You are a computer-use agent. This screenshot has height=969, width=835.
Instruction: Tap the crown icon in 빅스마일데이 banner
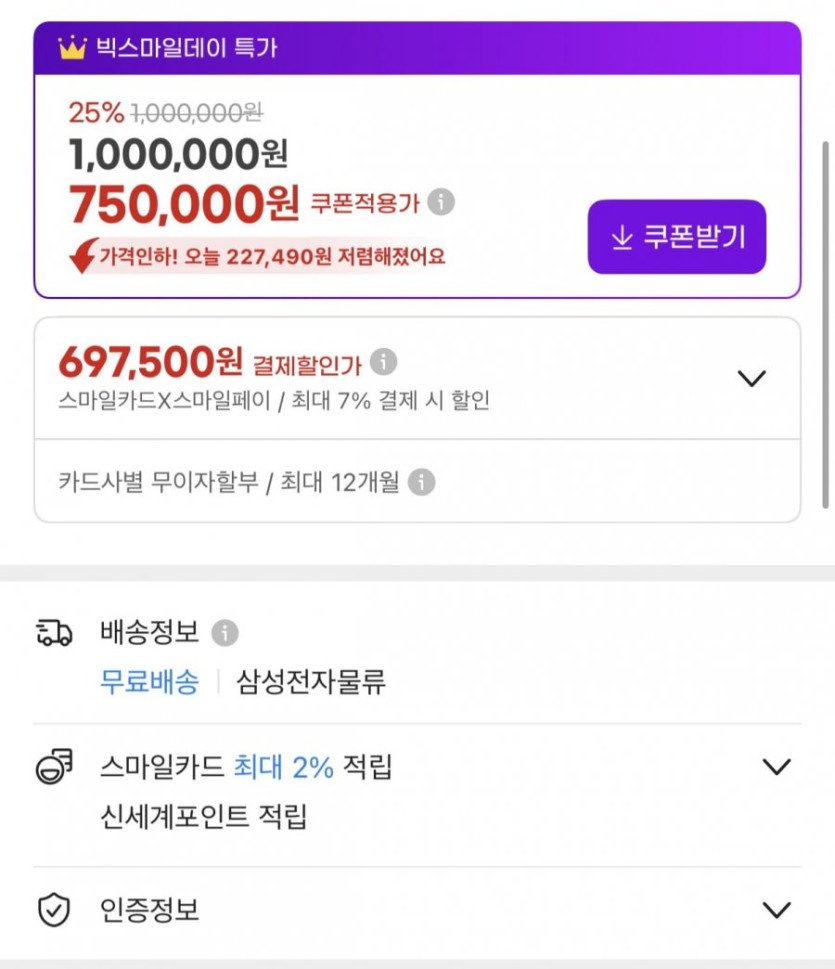(x=72, y=47)
